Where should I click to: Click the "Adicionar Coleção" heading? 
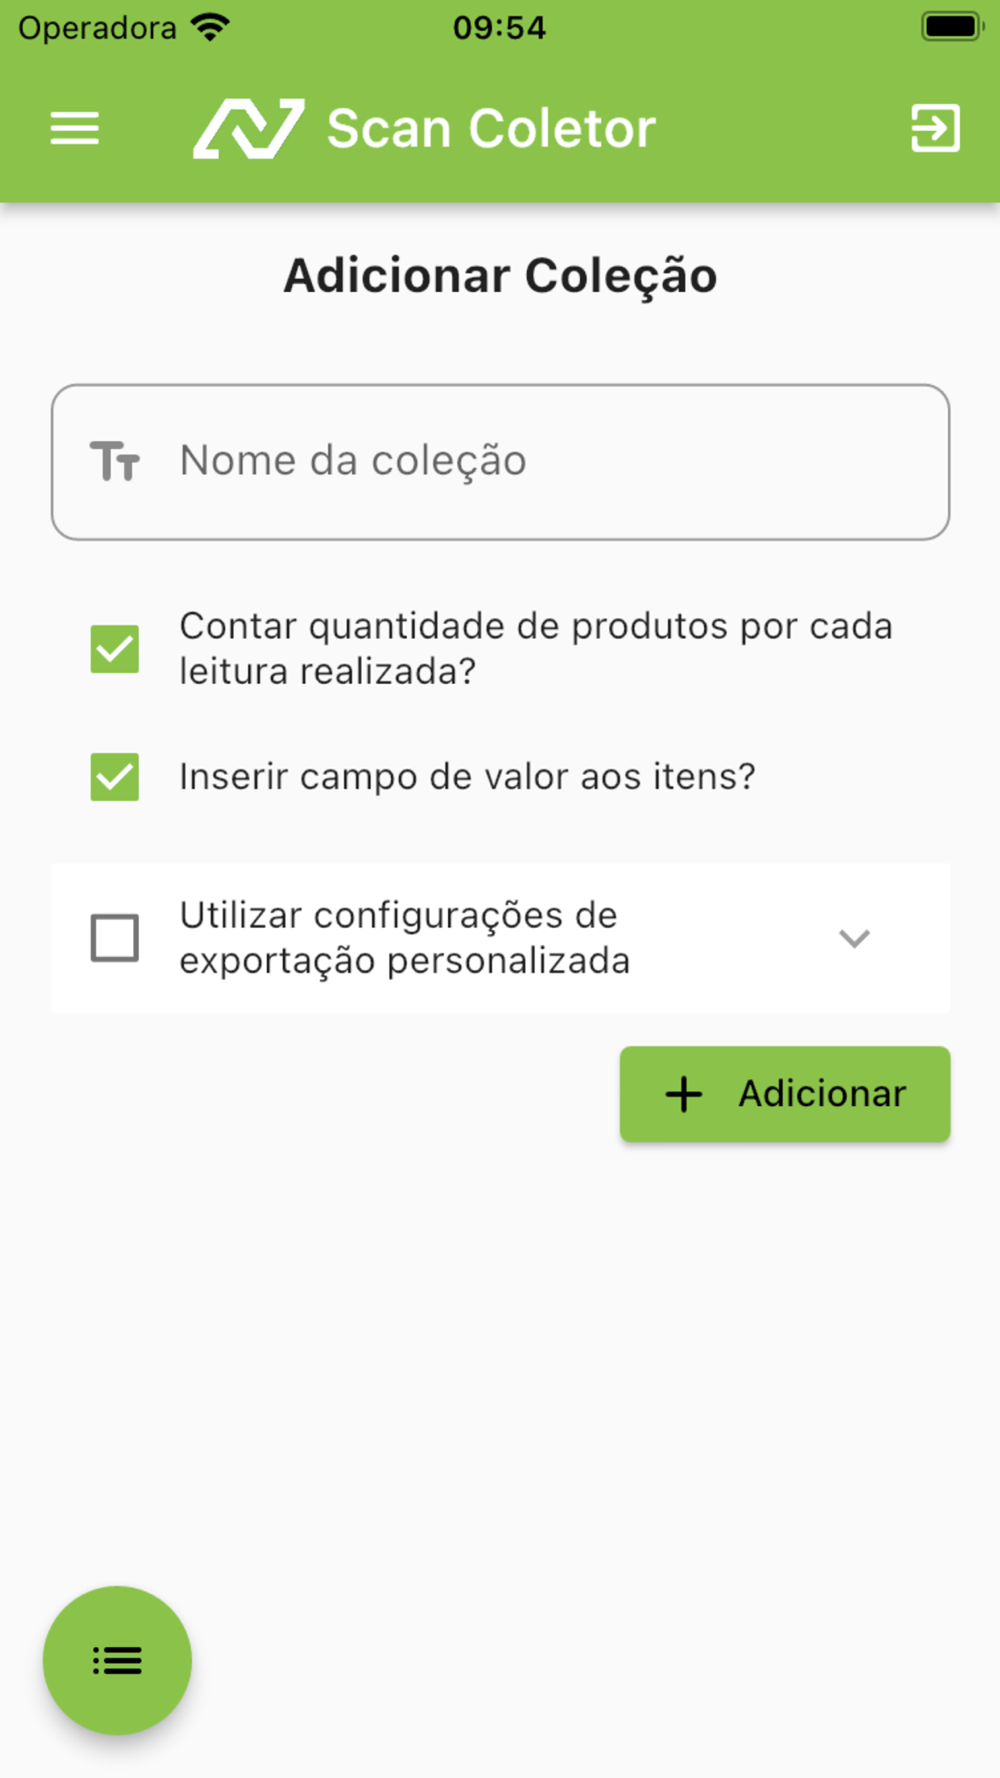pos(500,276)
